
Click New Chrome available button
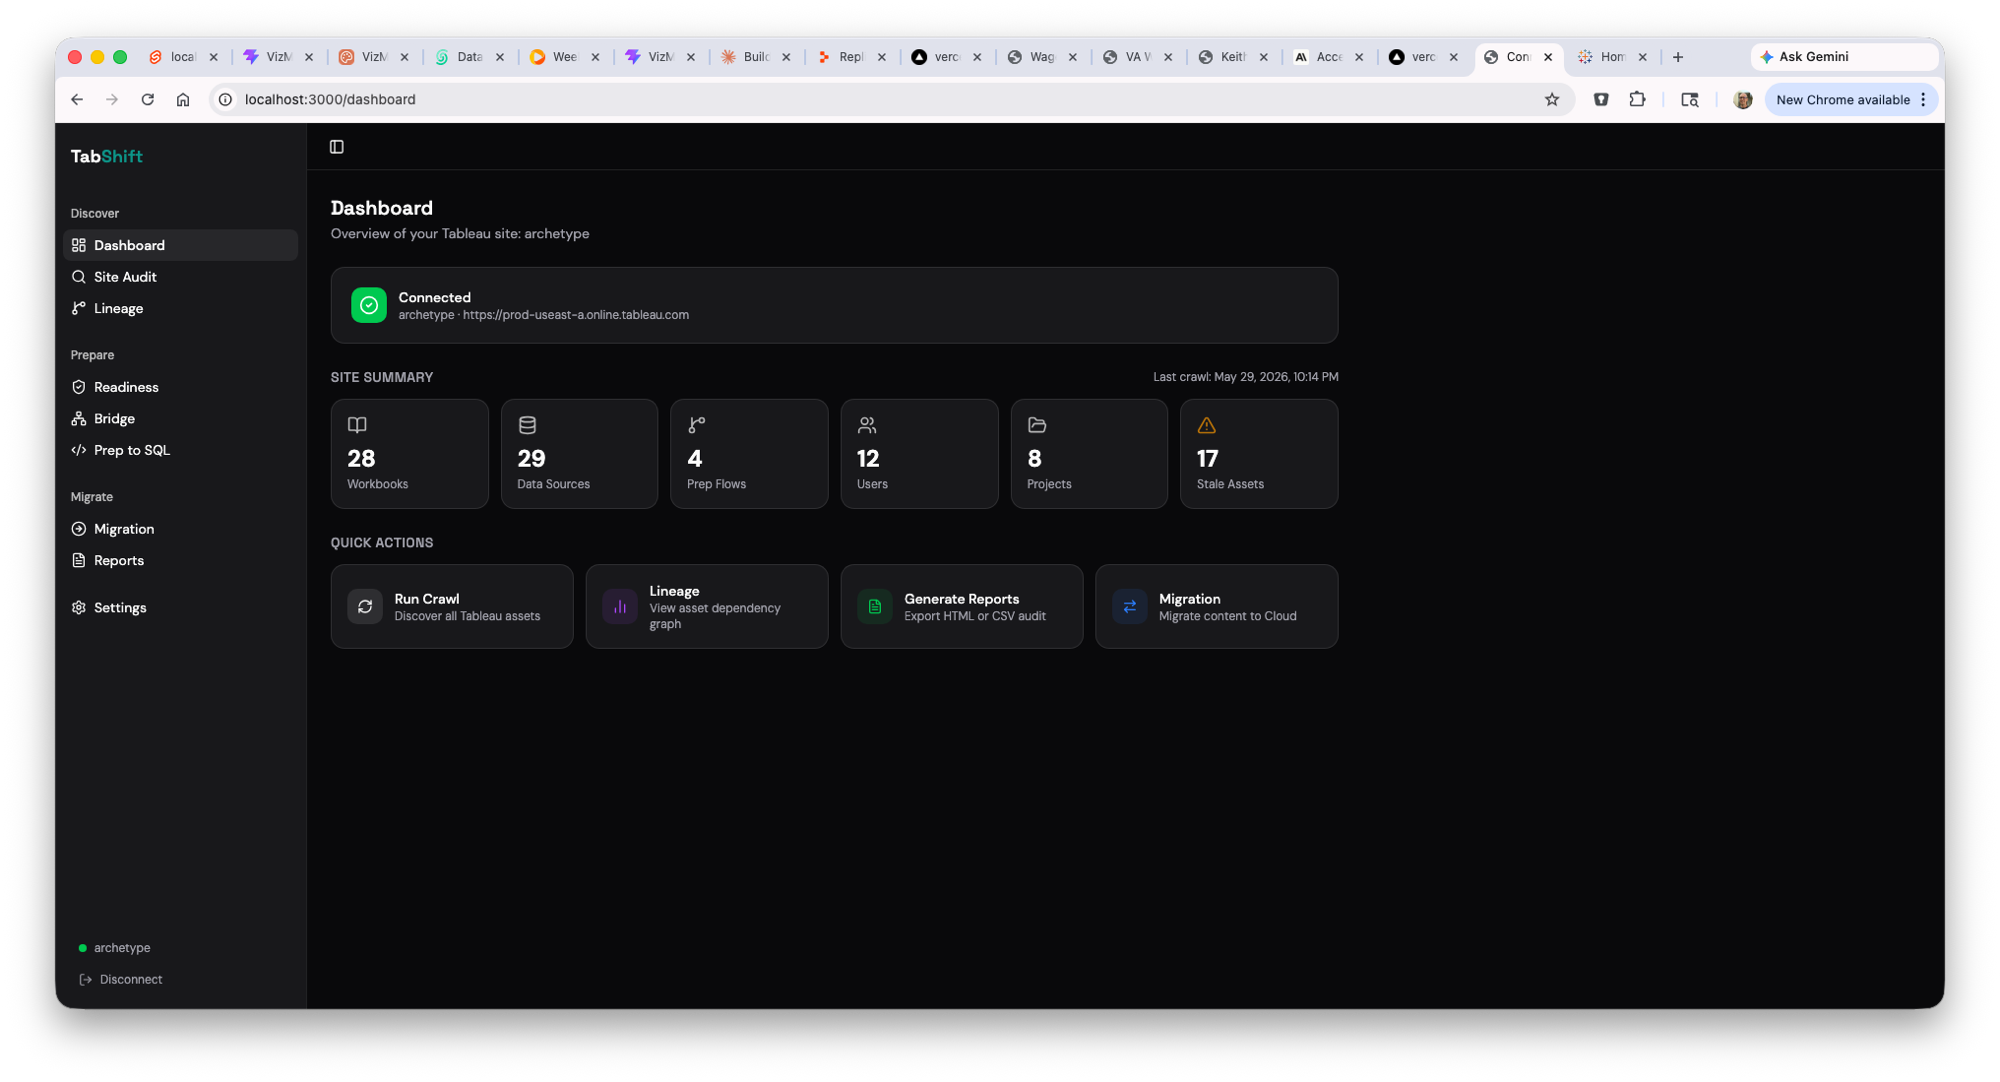point(1850,99)
